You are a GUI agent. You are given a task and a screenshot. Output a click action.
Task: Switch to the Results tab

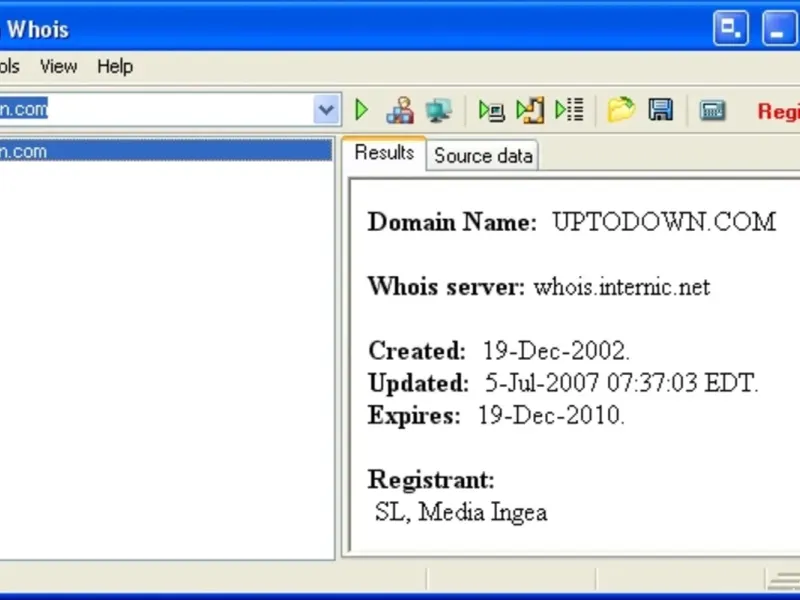tap(384, 153)
